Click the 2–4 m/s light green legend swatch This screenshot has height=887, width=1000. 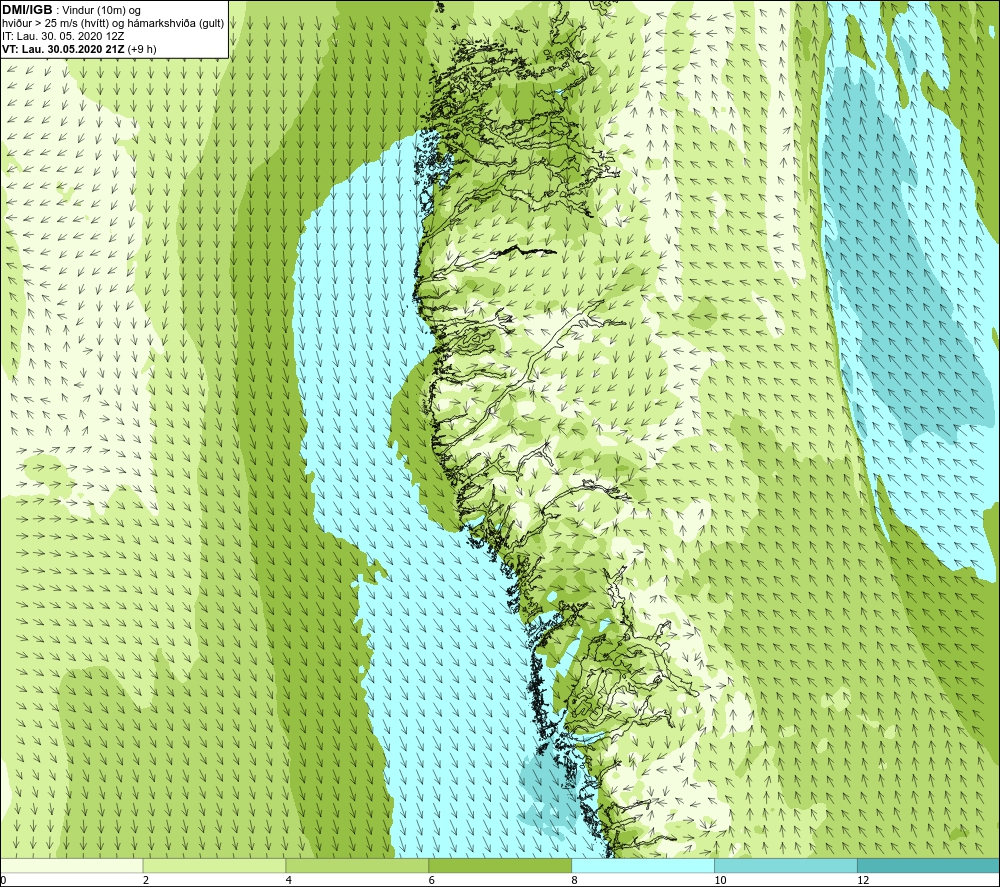pyautogui.click(x=214, y=865)
